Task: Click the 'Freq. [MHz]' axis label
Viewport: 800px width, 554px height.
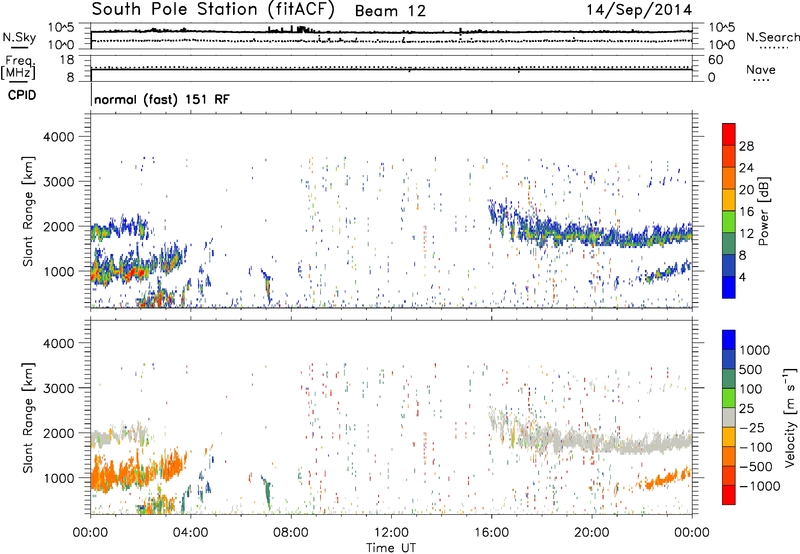Action: 19,68
